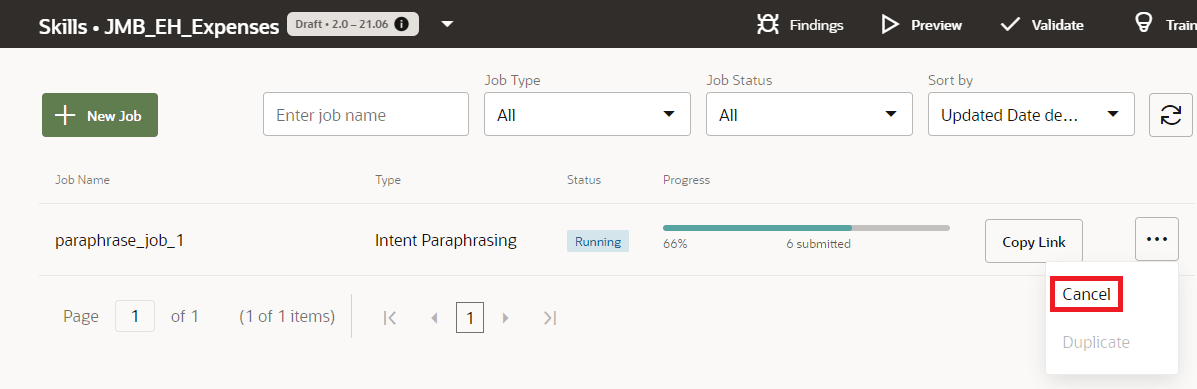Go to first page of jobs
Screen dimensions: 1197x389
click(390, 317)
